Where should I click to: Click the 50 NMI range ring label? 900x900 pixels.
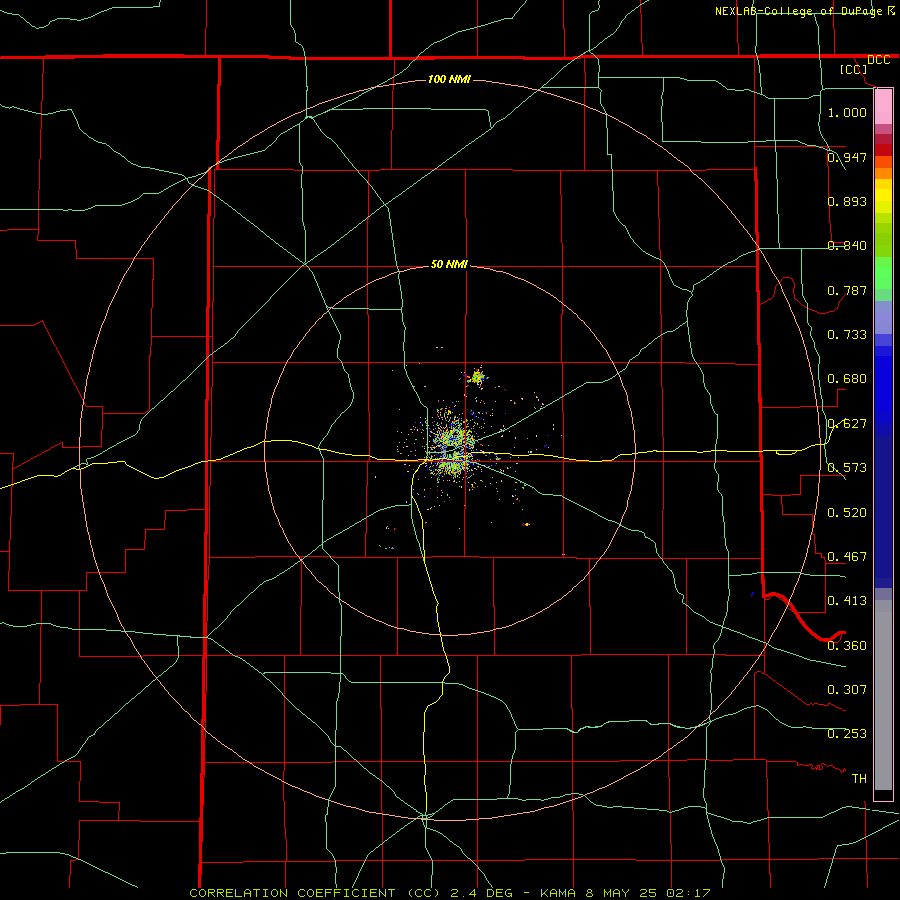449,264
